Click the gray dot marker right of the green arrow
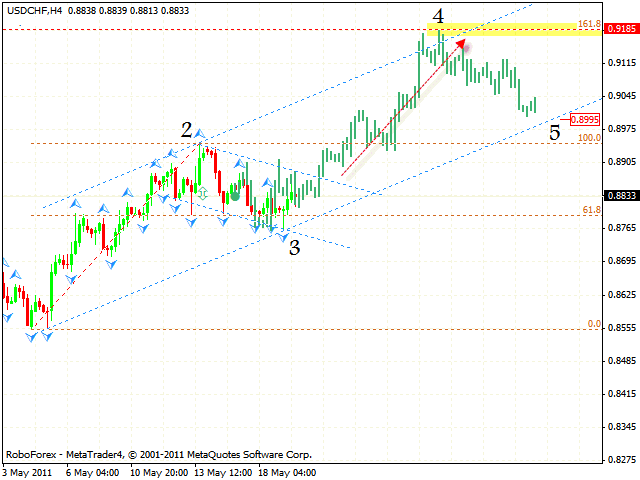 tap(235, 196)
